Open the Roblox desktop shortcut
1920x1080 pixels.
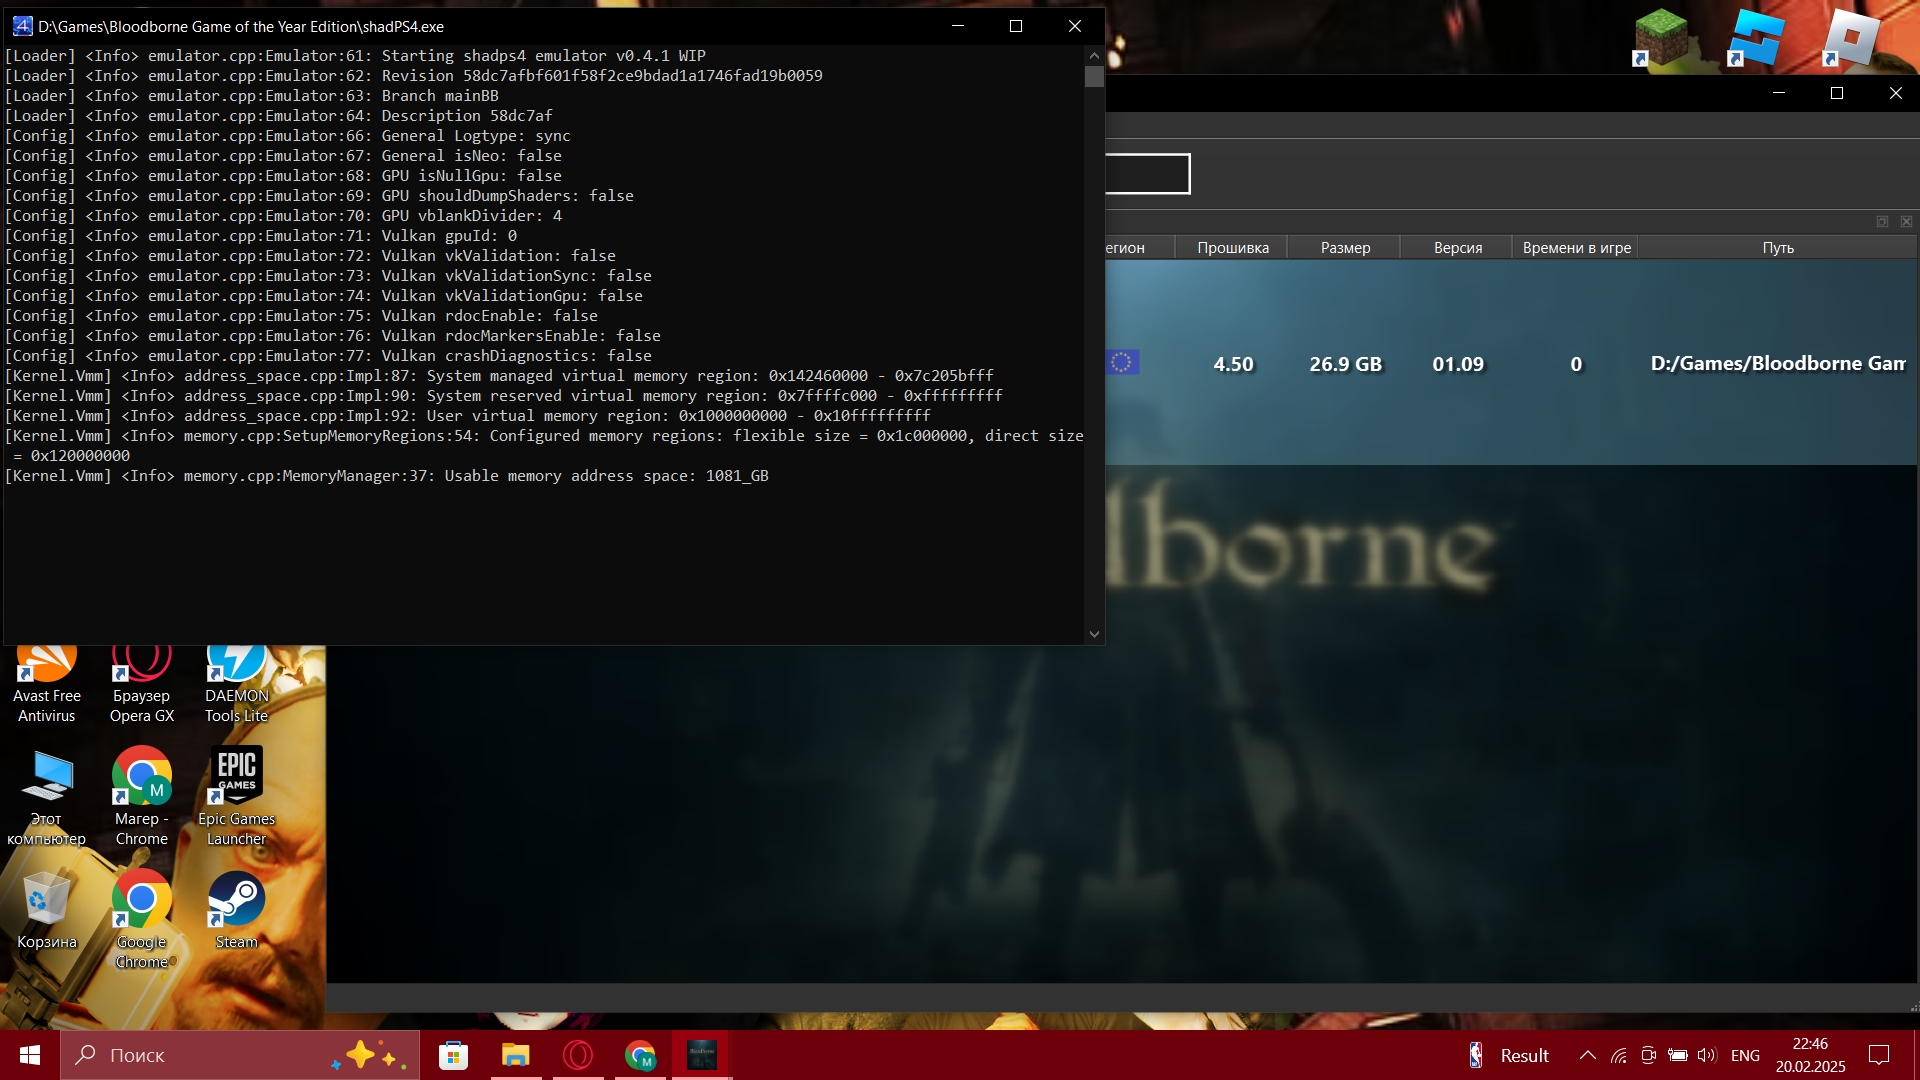point(1850,38)
